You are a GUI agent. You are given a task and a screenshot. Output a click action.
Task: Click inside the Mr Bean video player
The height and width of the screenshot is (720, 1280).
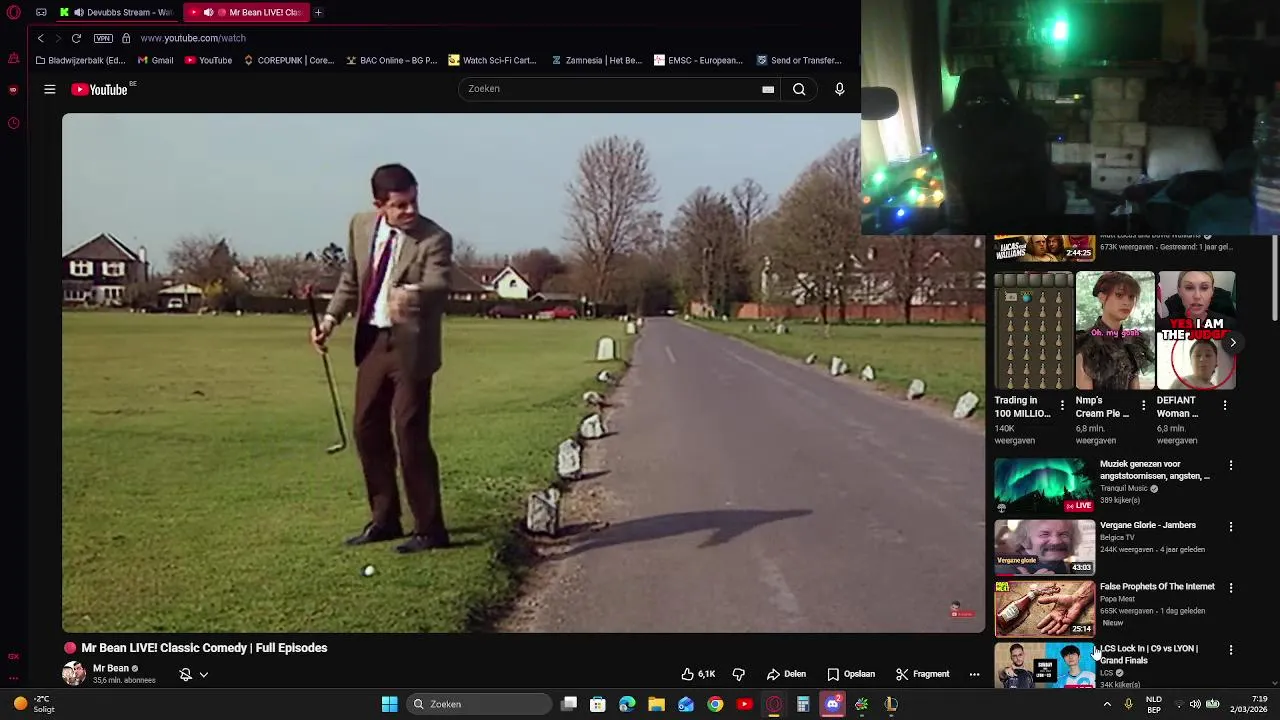coord(523,373)
